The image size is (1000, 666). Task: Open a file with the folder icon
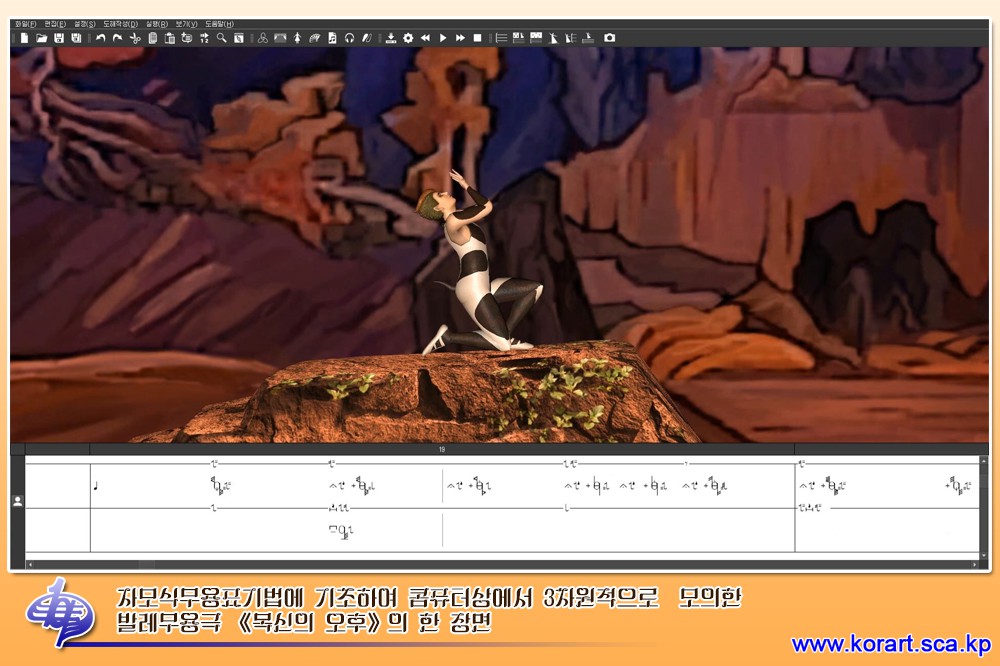tap(41, 38)
